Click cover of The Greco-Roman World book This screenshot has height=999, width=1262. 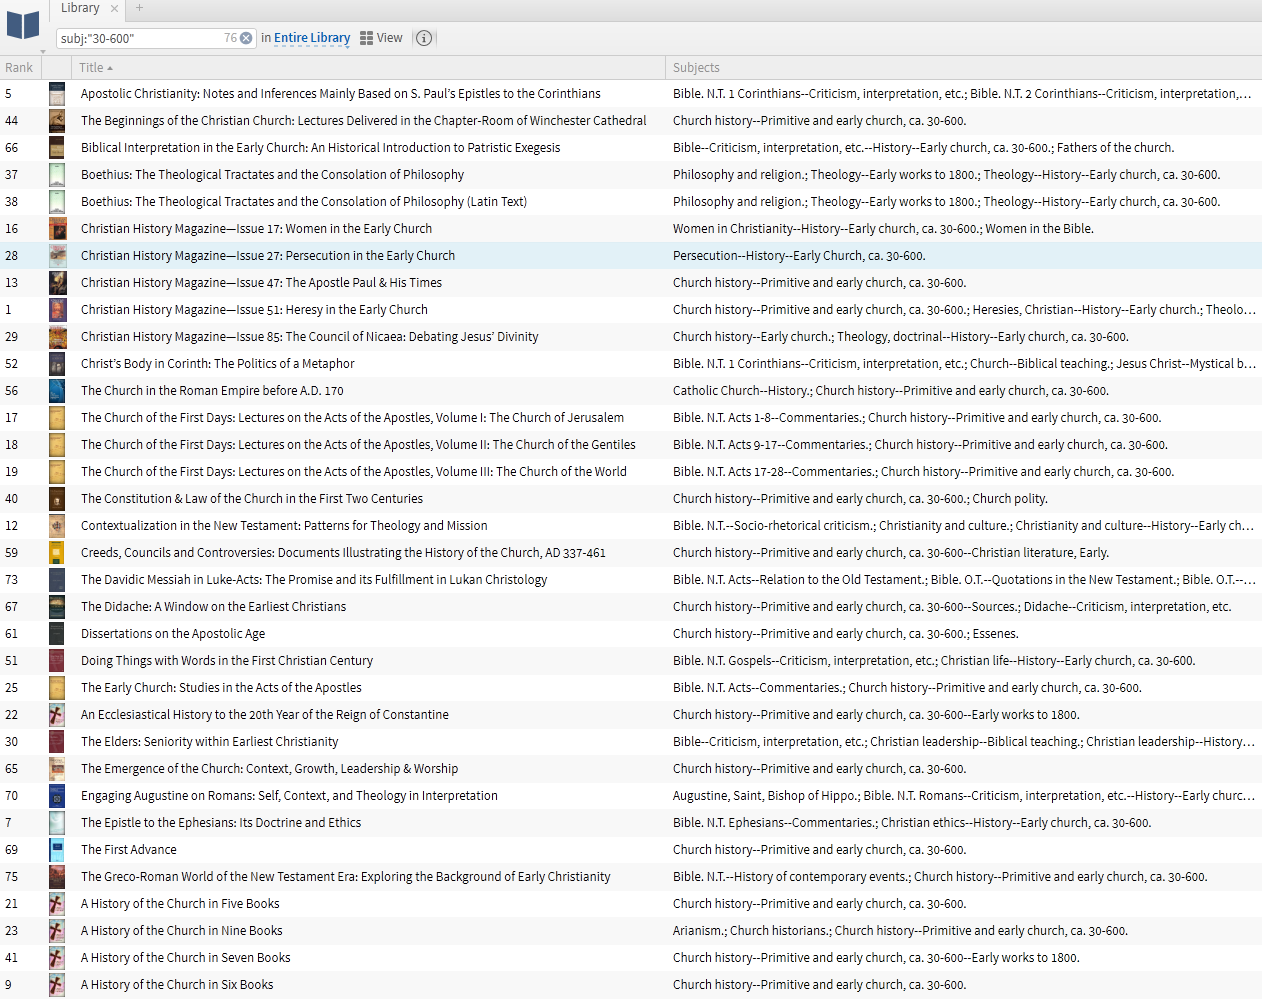tap(57, 877)
